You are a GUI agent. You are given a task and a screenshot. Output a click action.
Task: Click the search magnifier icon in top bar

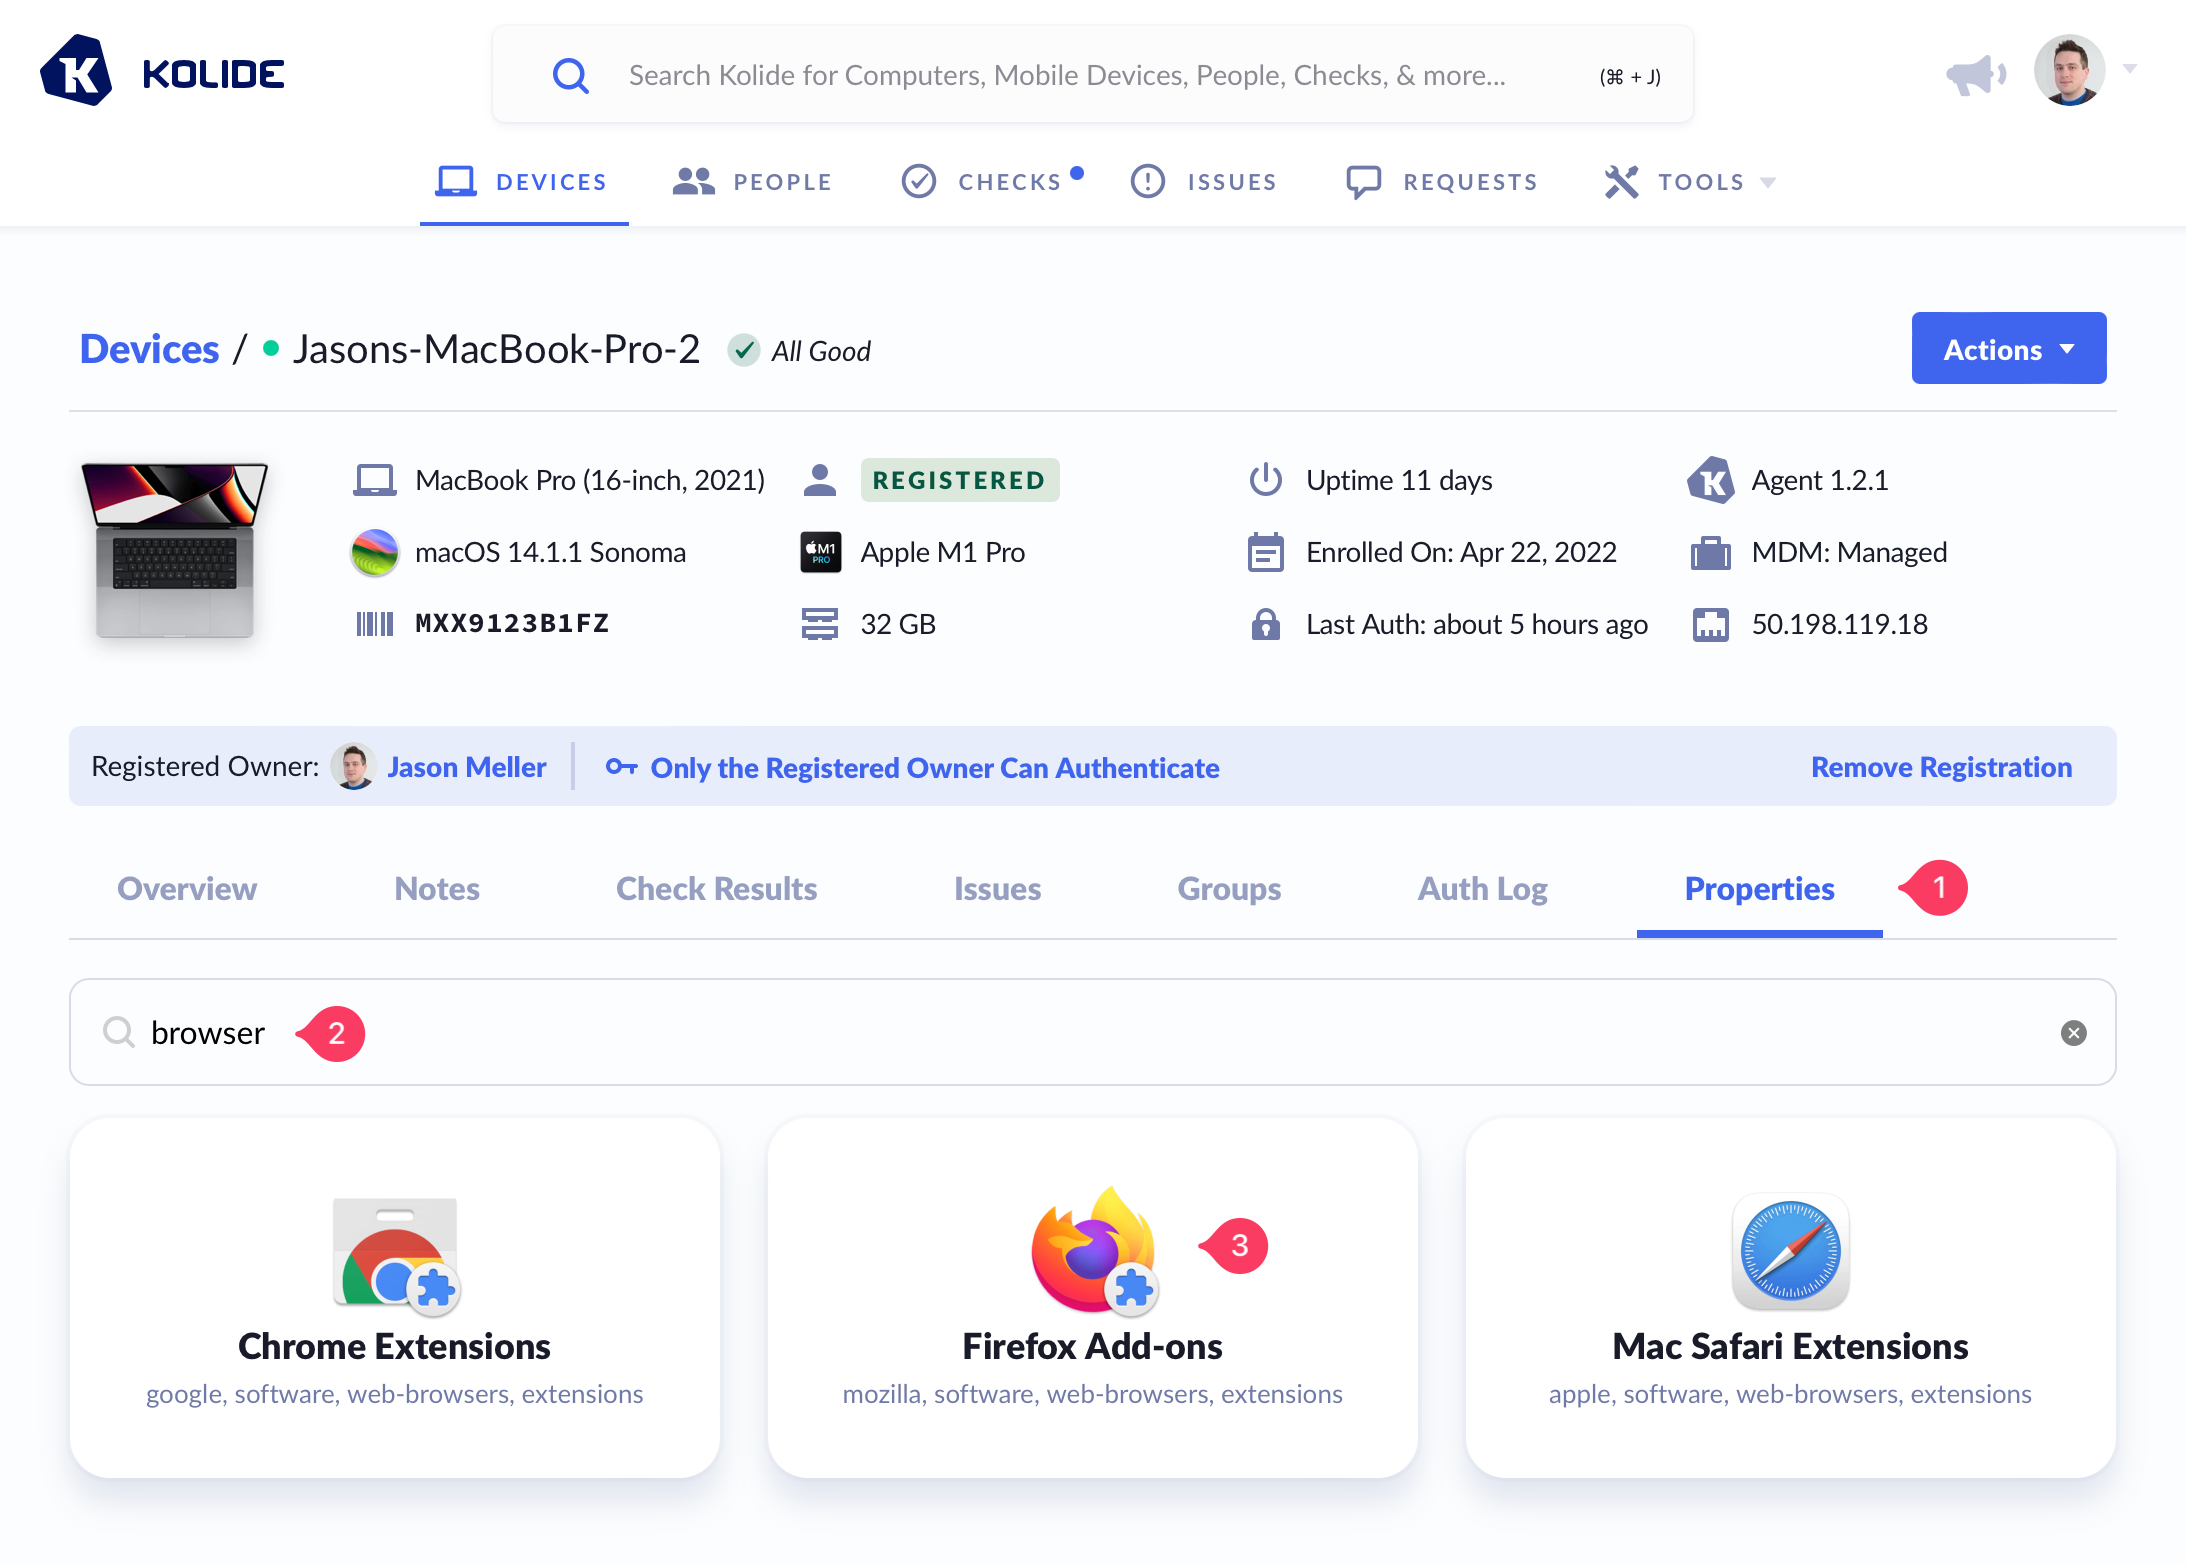[571, 75]
